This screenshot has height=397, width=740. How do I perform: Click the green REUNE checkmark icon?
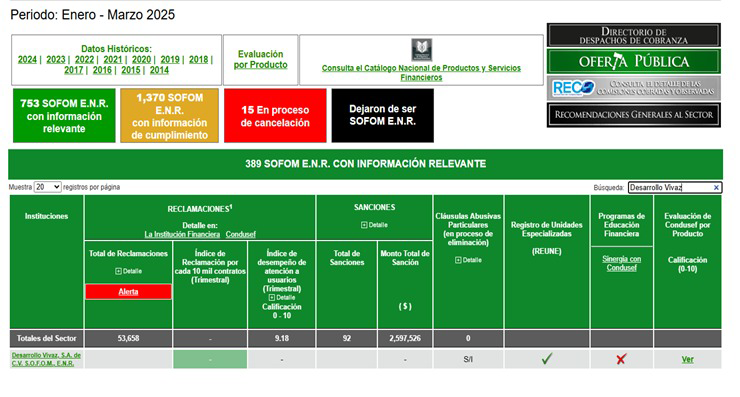pos(547,359)
